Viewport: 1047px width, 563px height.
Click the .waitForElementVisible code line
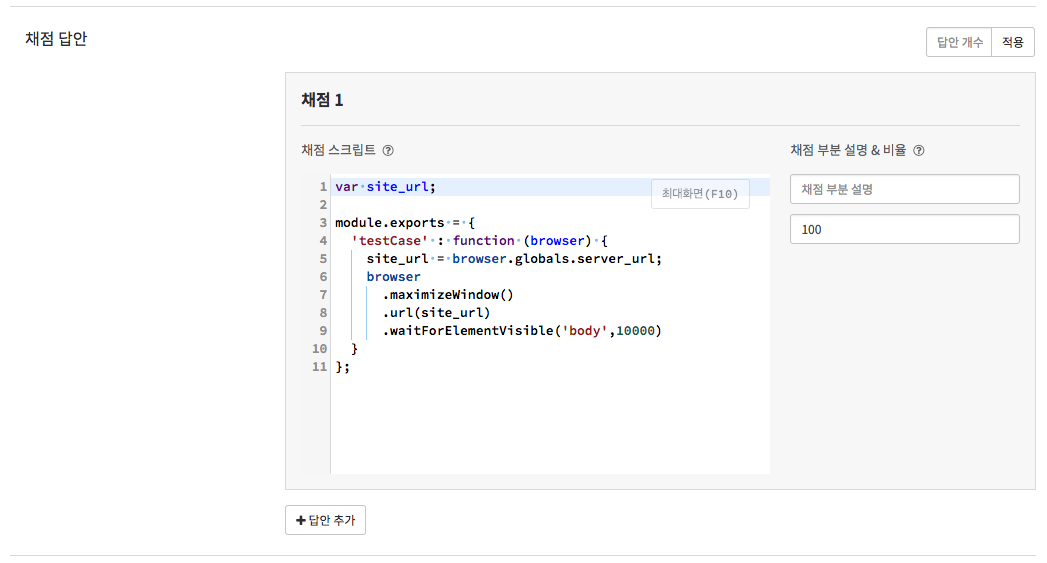(x=520, y=331)
